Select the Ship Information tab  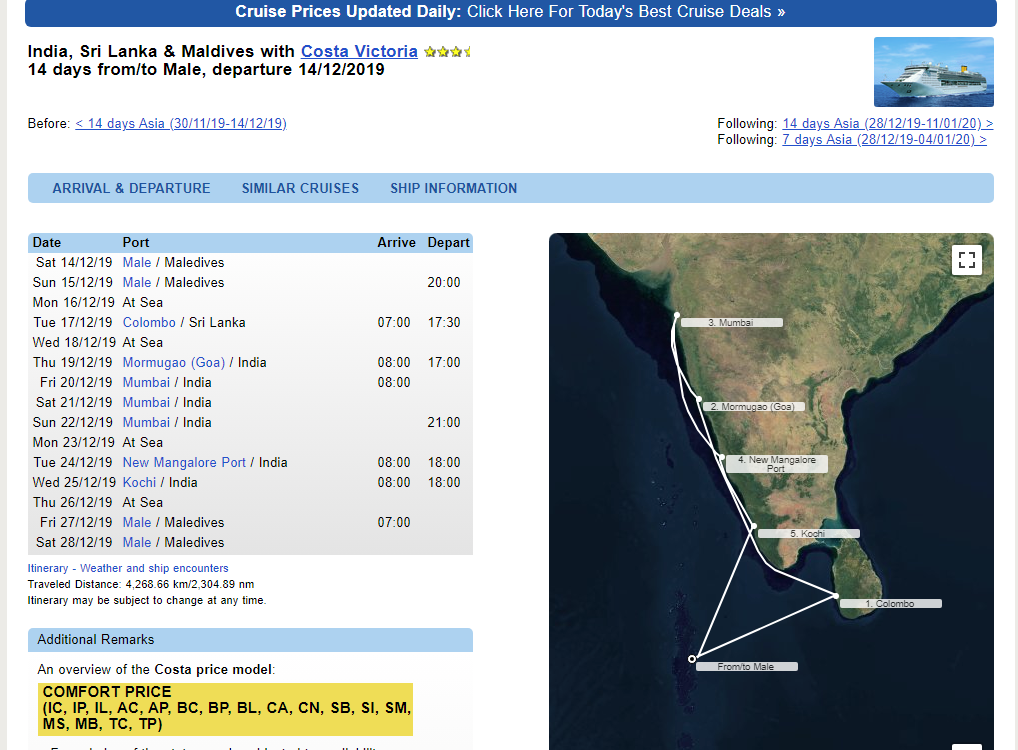pyautogui.click(x=453, y=188)
